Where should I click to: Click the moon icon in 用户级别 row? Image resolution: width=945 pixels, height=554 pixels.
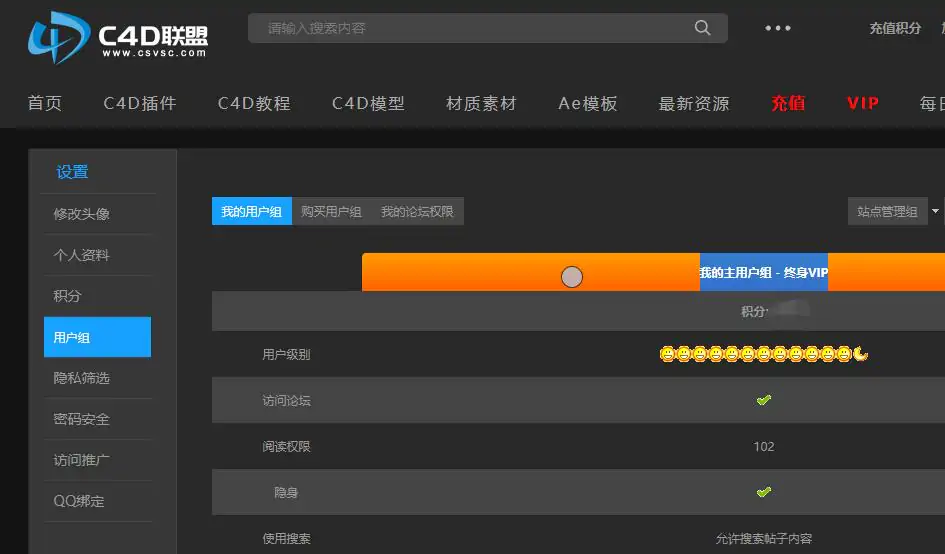pyautogui.click(x=861, y=354)
